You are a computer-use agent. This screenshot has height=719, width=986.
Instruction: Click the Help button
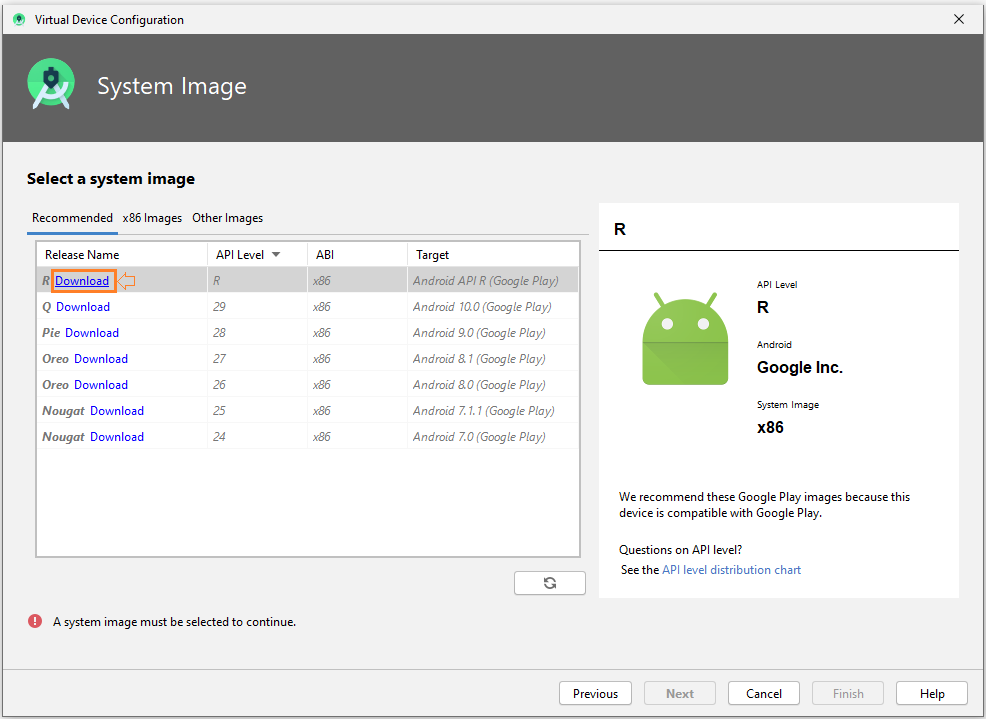coord(932,693)
